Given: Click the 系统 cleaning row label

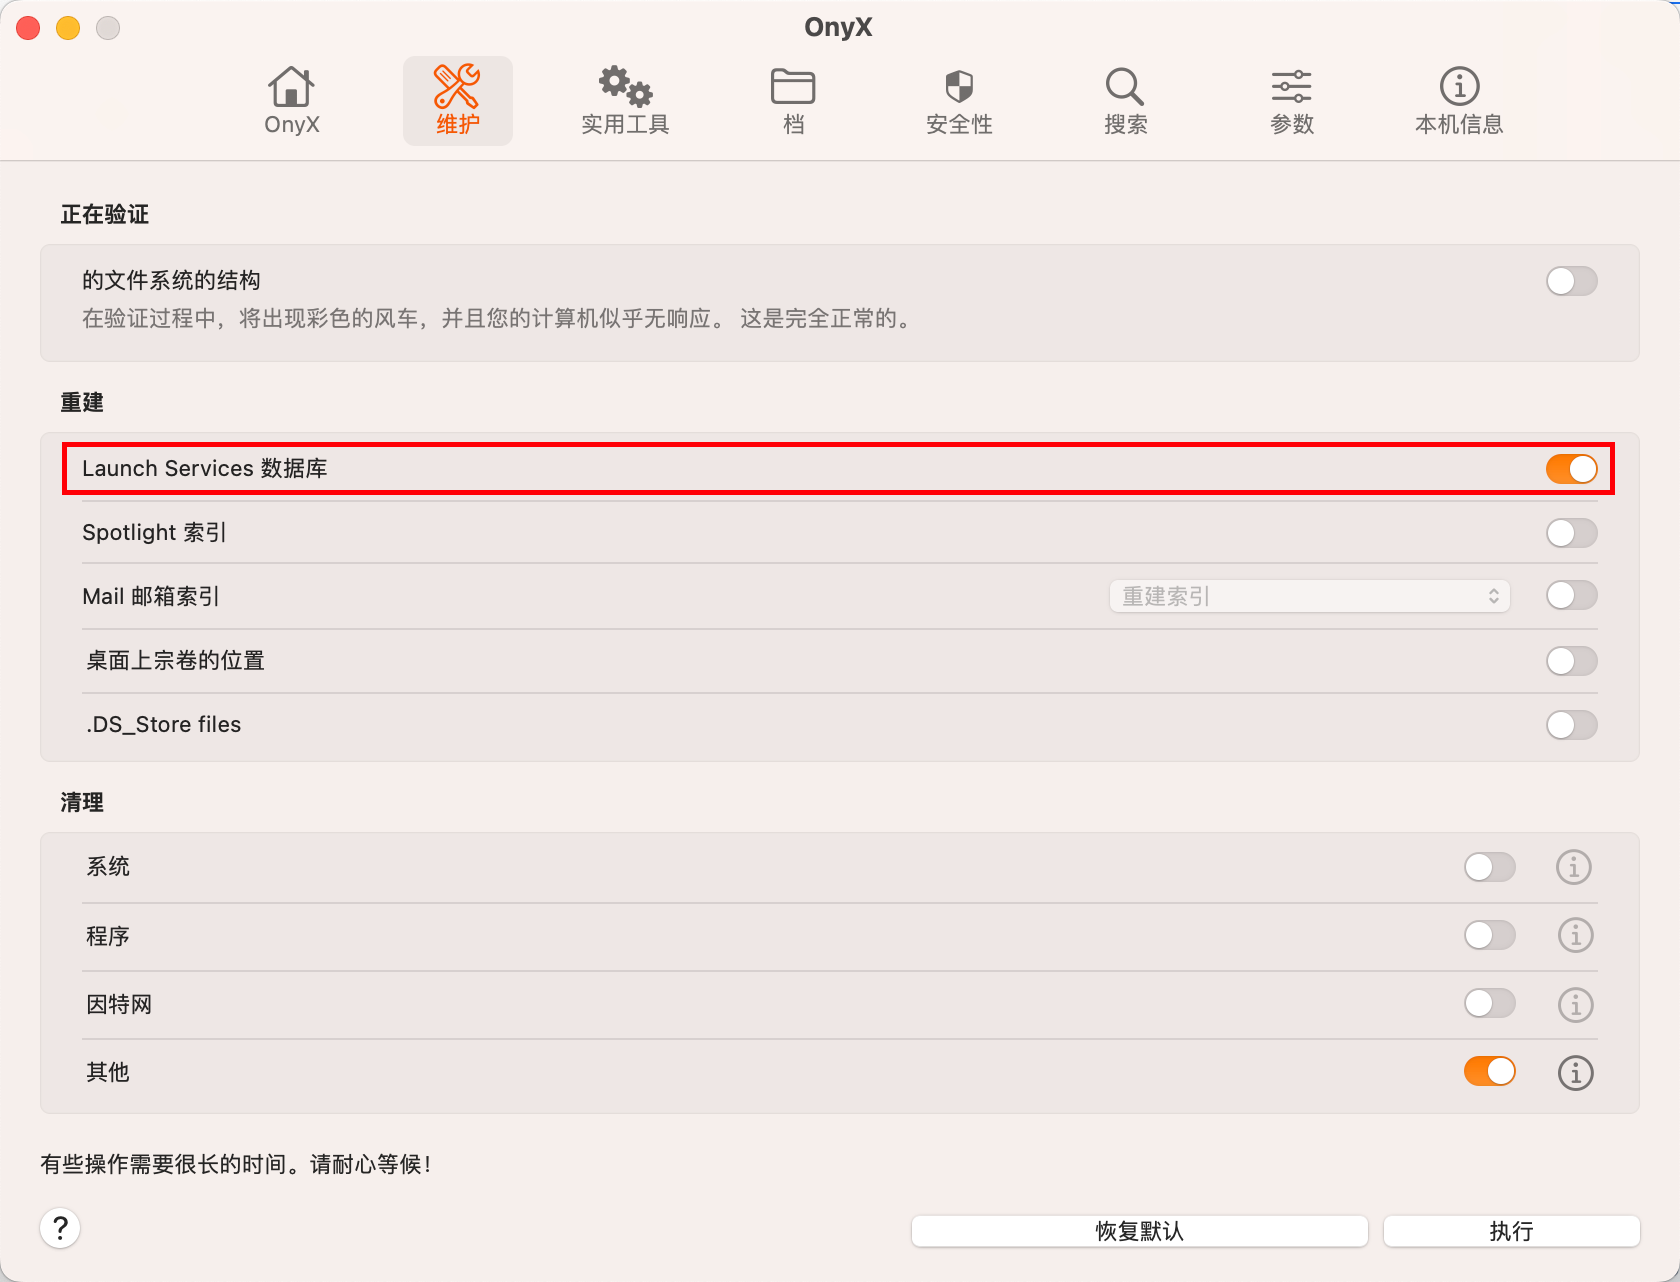Looking at the screenshot, I should (108, 866).
